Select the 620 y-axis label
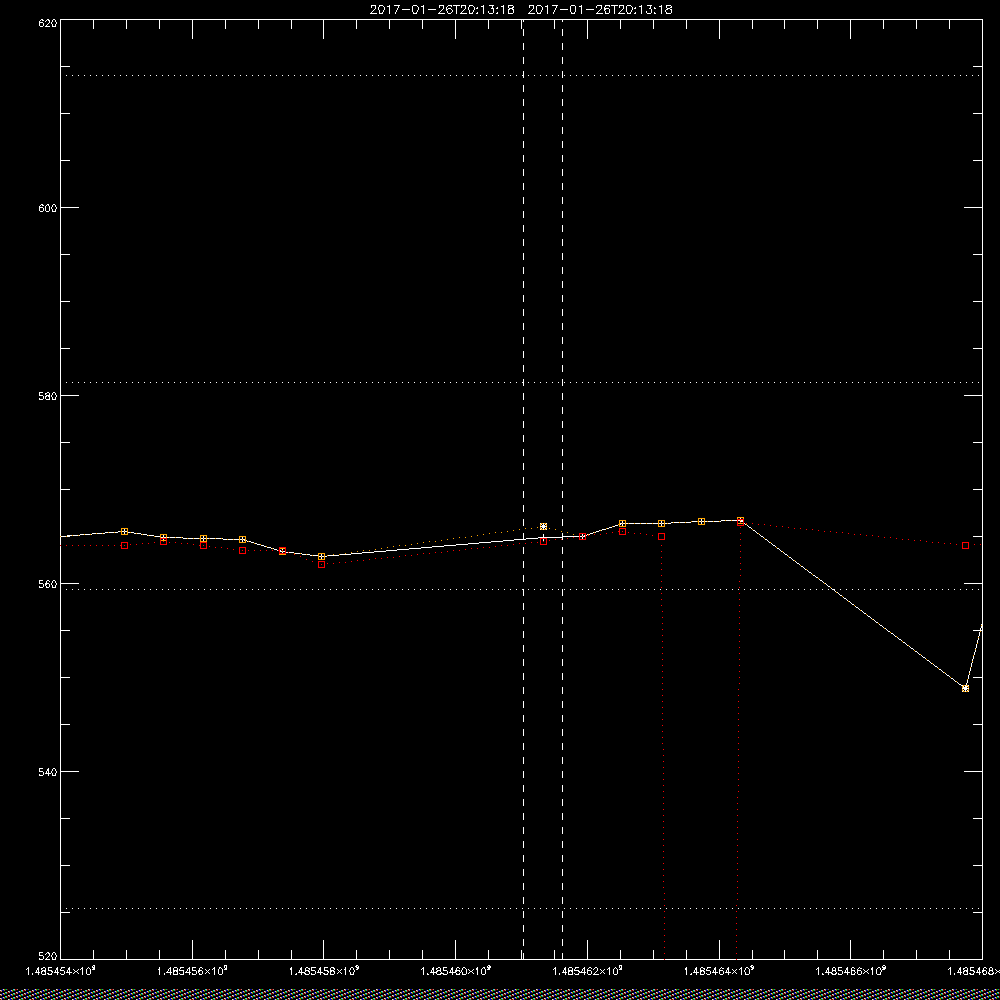The image size is (1000, 1000). point(48,22)
